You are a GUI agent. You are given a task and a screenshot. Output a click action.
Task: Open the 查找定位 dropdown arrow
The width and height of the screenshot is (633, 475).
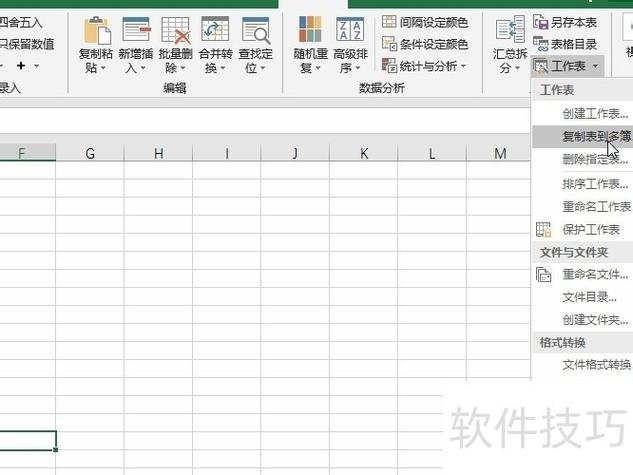tap(263, 68)
